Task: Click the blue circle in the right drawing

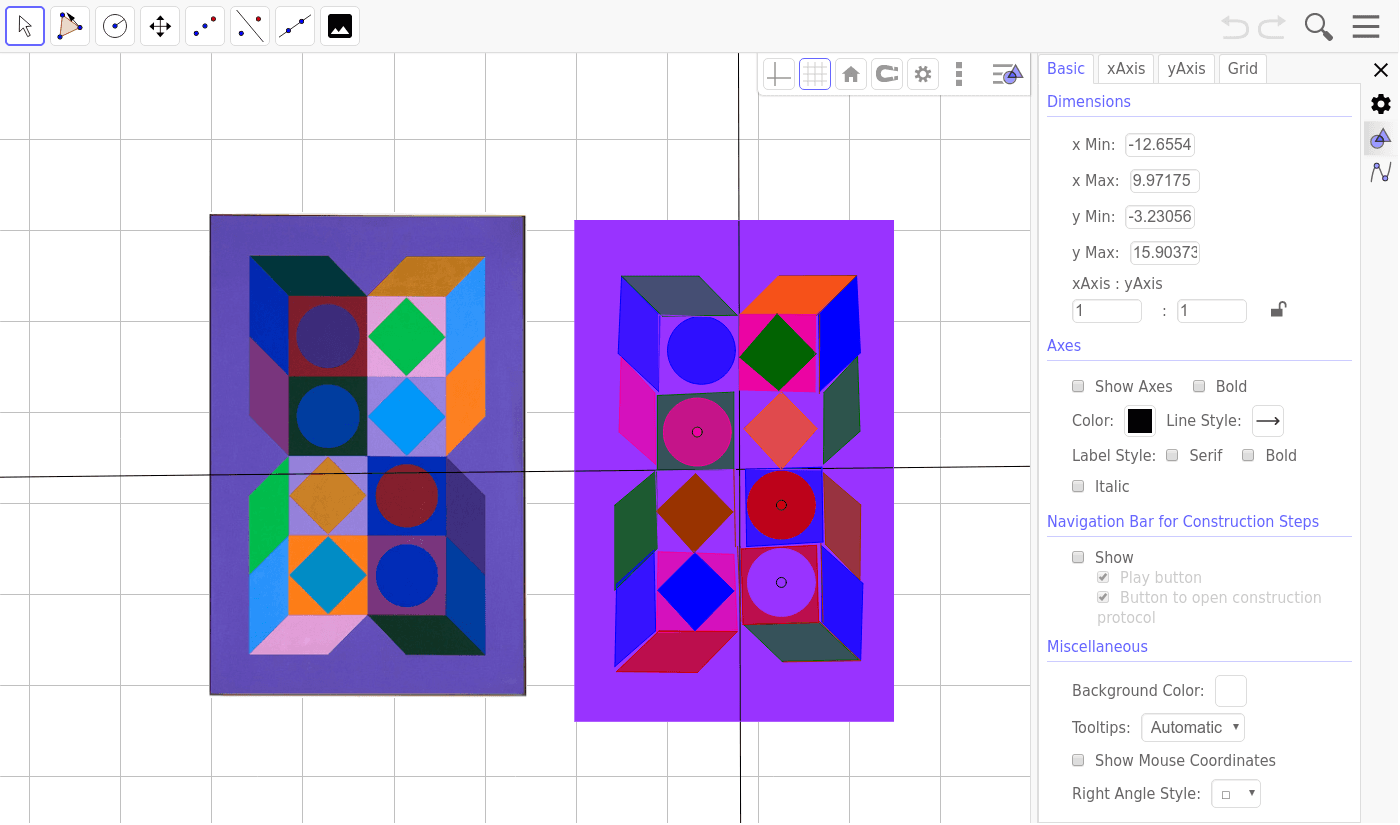Action: tap(701, 350)
